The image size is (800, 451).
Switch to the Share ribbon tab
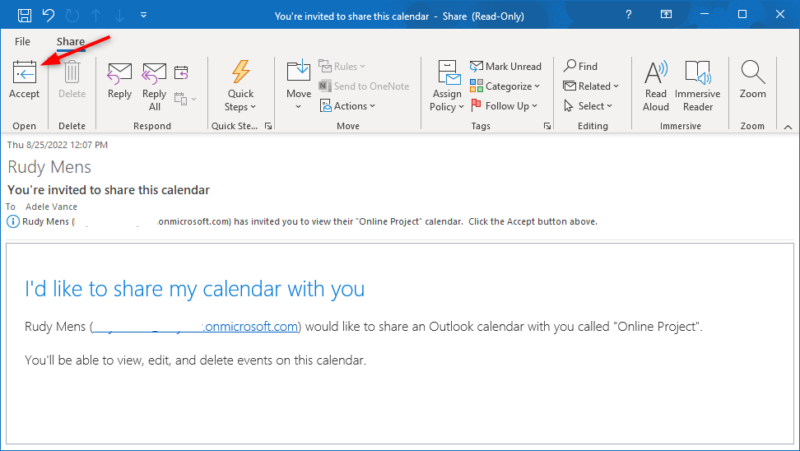point(70,41)
